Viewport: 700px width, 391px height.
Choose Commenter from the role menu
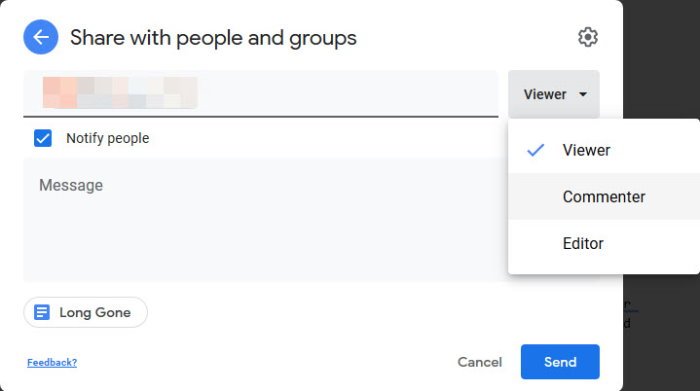[604, 197]
